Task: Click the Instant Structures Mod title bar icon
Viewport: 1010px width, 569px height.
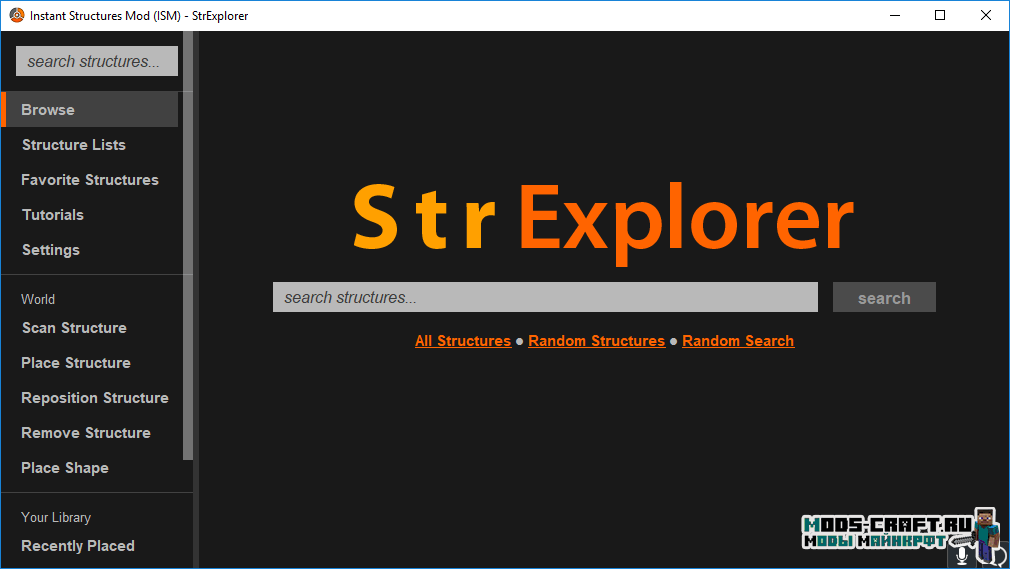Action: coord(16,15)
